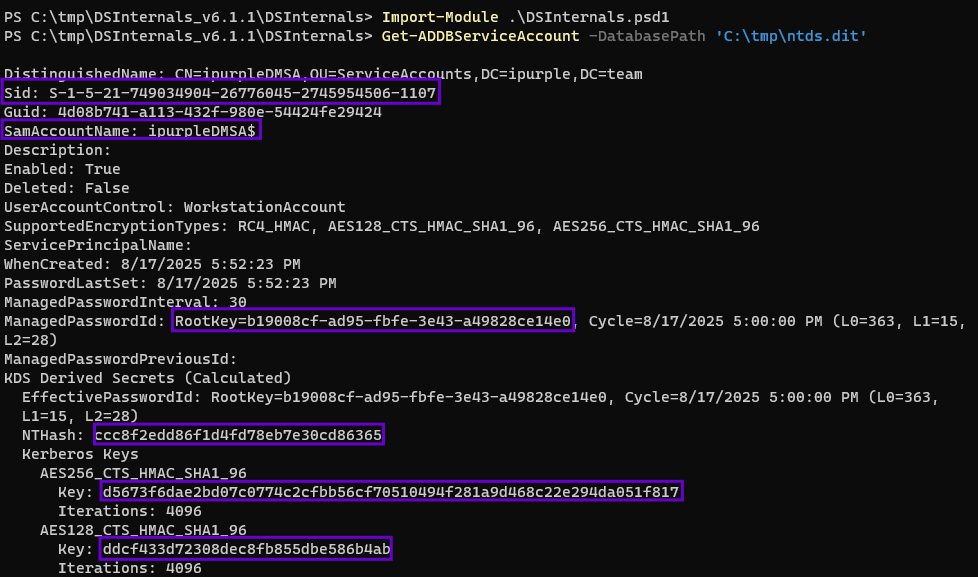This screenshot has height=577, width=978.
Task: Click the SupportedEncryptionTypes line
Action: 381,226
